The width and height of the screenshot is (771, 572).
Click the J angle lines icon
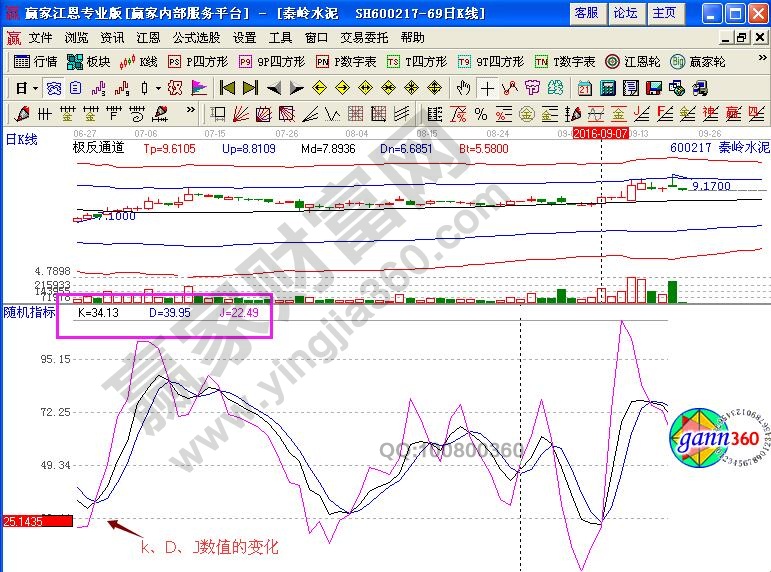tap(642, 114)
